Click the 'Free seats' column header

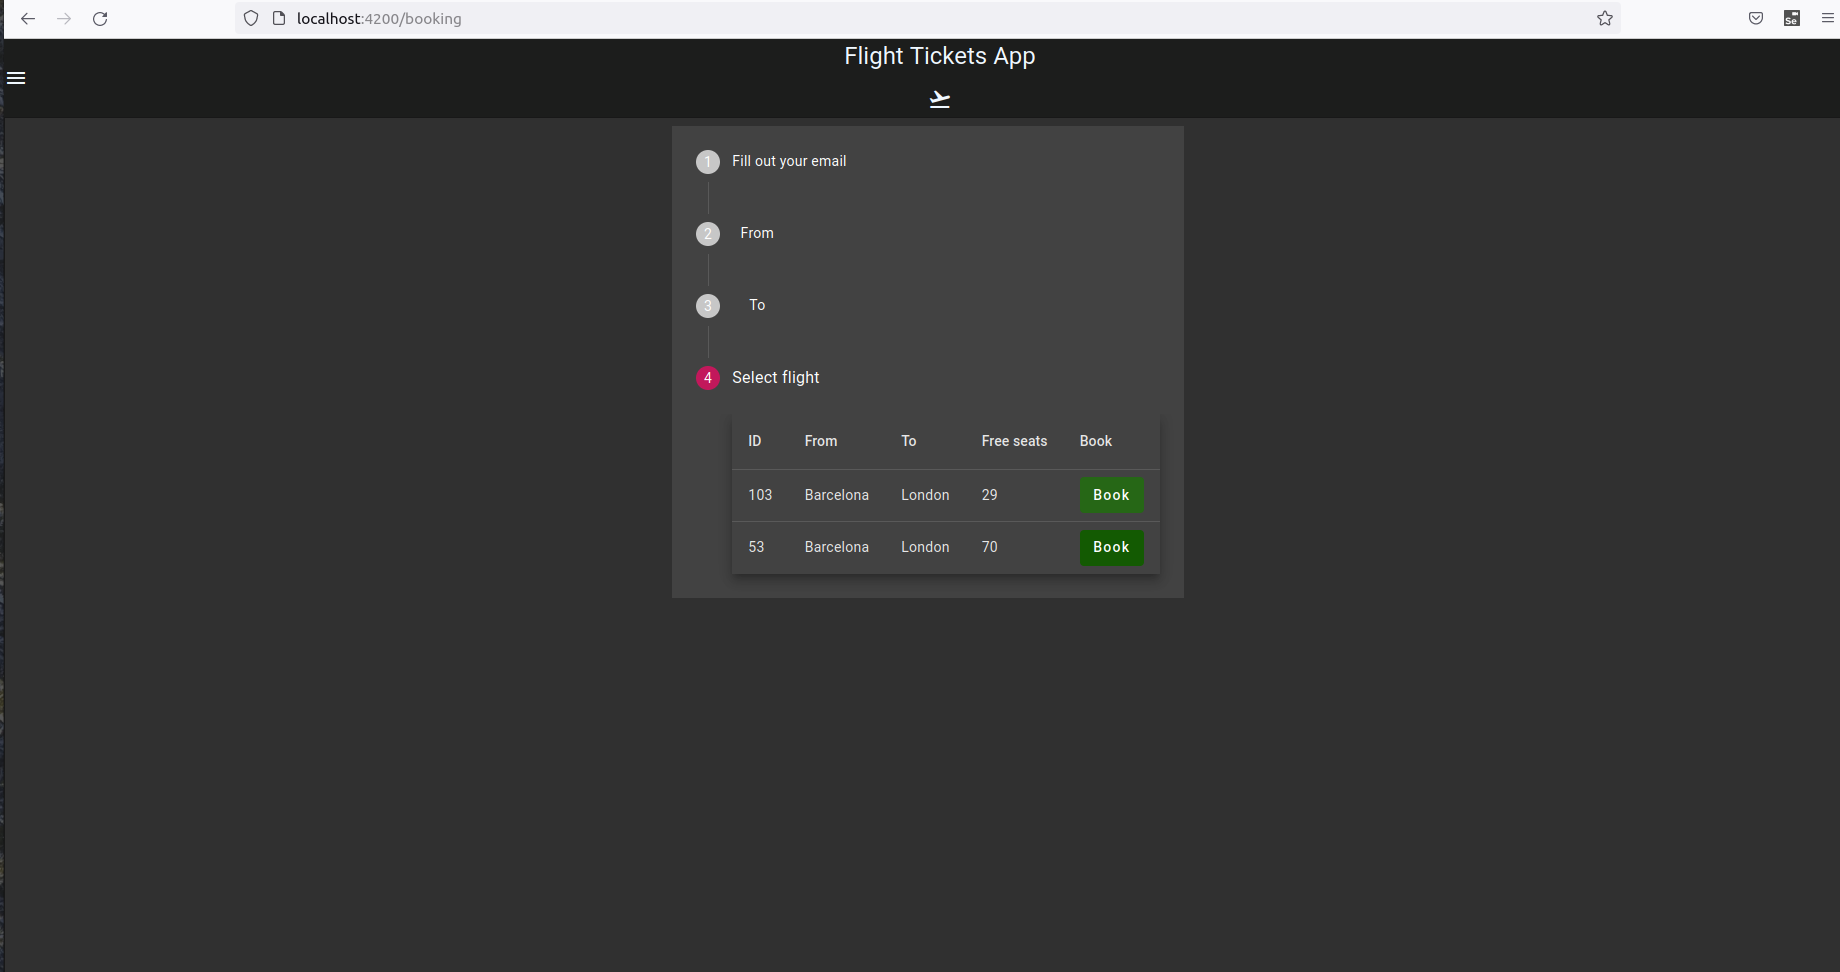1014,441
